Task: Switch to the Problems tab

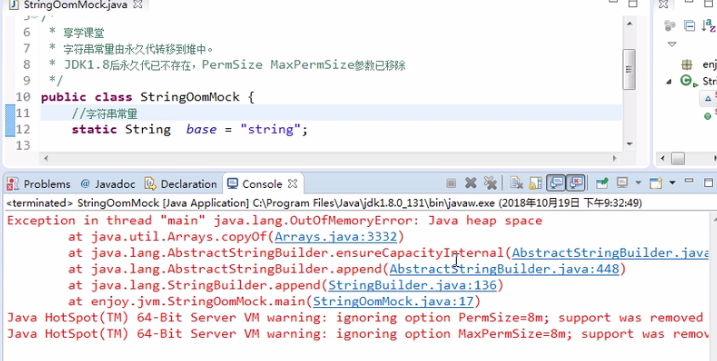Action: (39, 184)
